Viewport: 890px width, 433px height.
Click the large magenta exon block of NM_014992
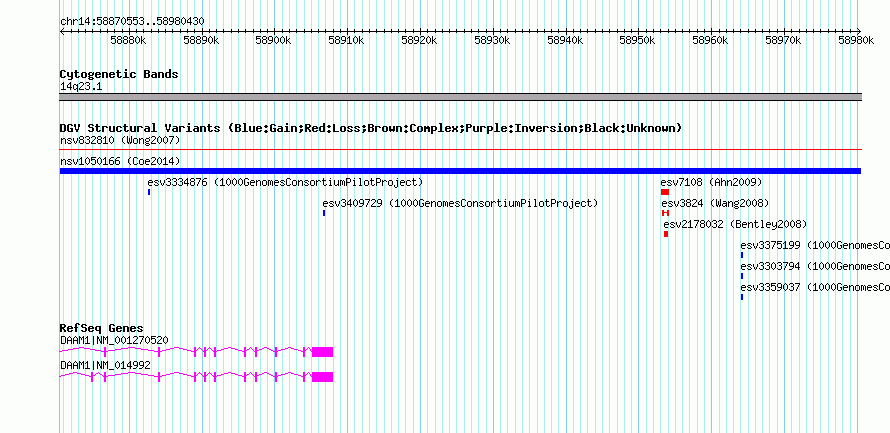click(x=322, y=377)
